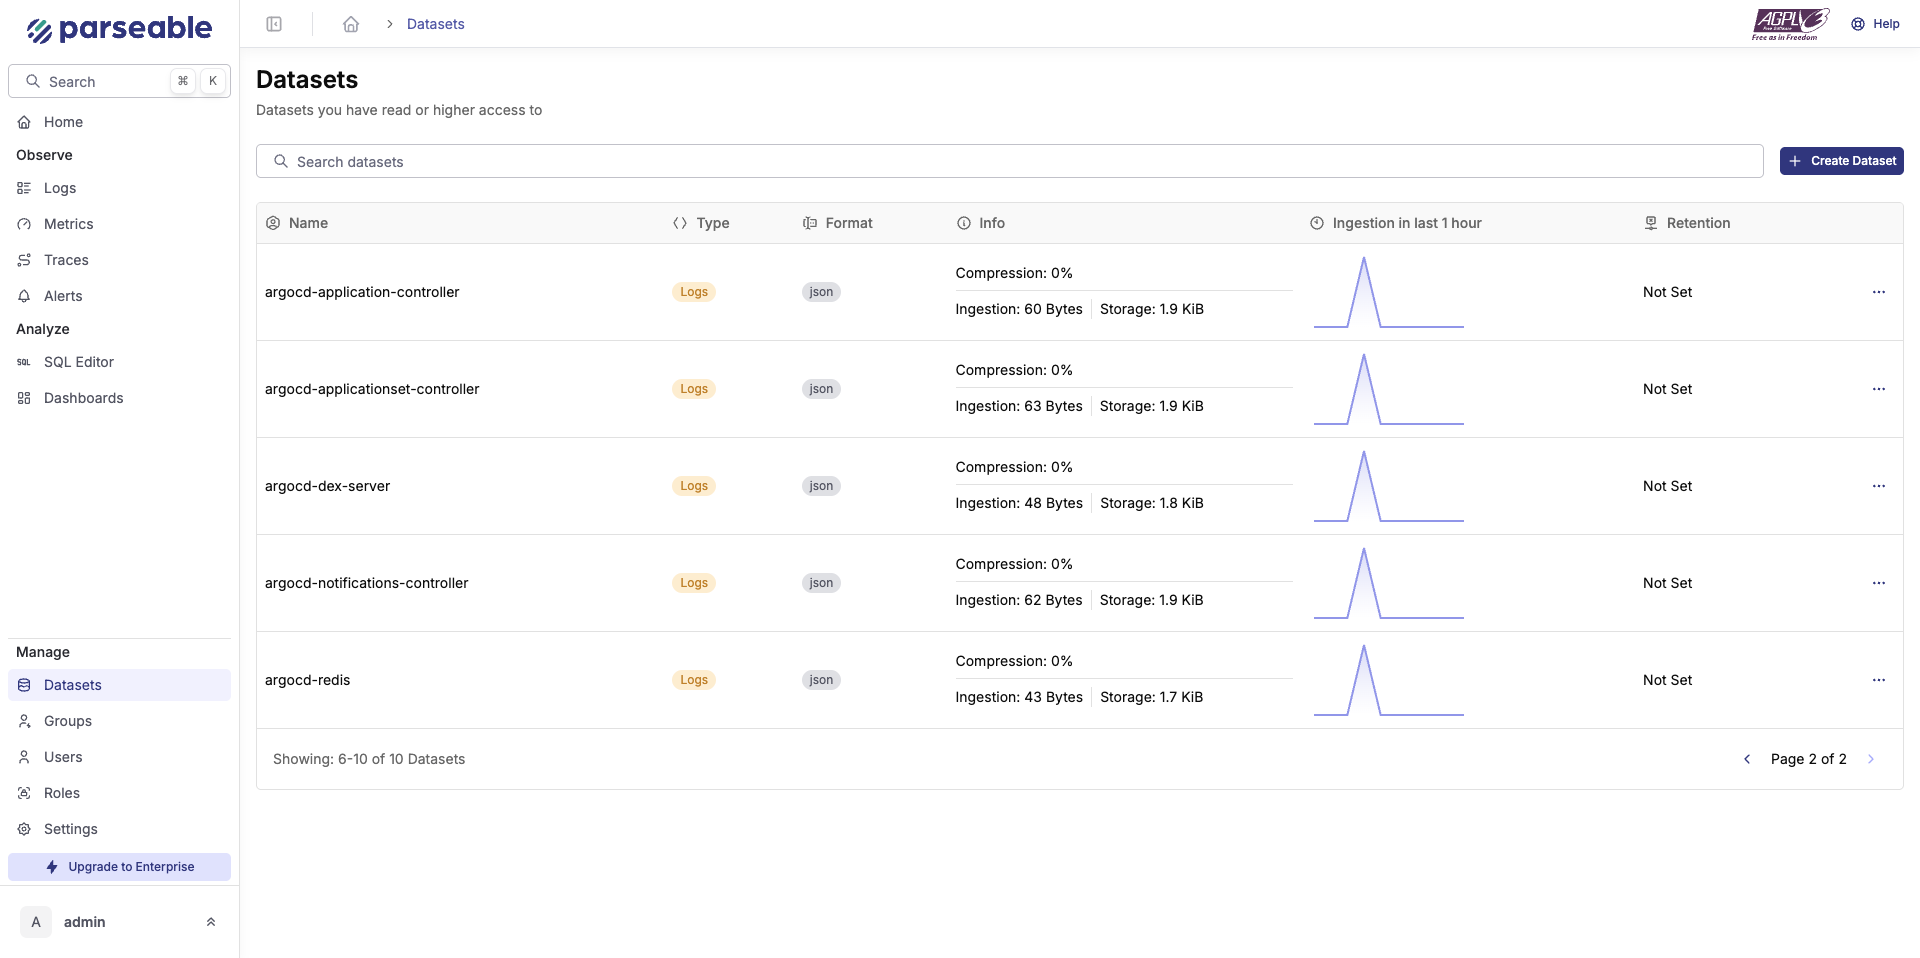This screenshot has width=1920, height=958.
Task: Sort by the Name column header
Action: (308, 223)
